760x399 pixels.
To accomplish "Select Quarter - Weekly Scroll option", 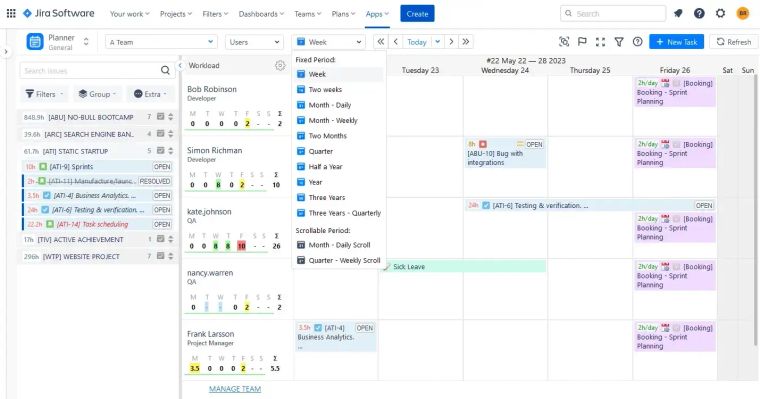I will tap(338, 260).
